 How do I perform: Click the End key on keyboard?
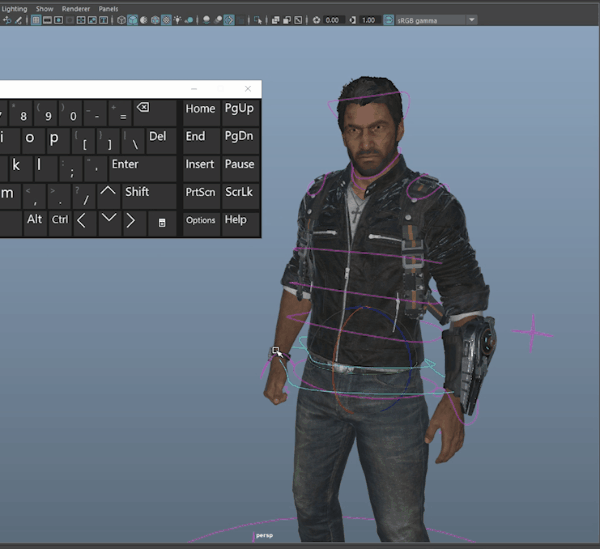tap(201, 140)
